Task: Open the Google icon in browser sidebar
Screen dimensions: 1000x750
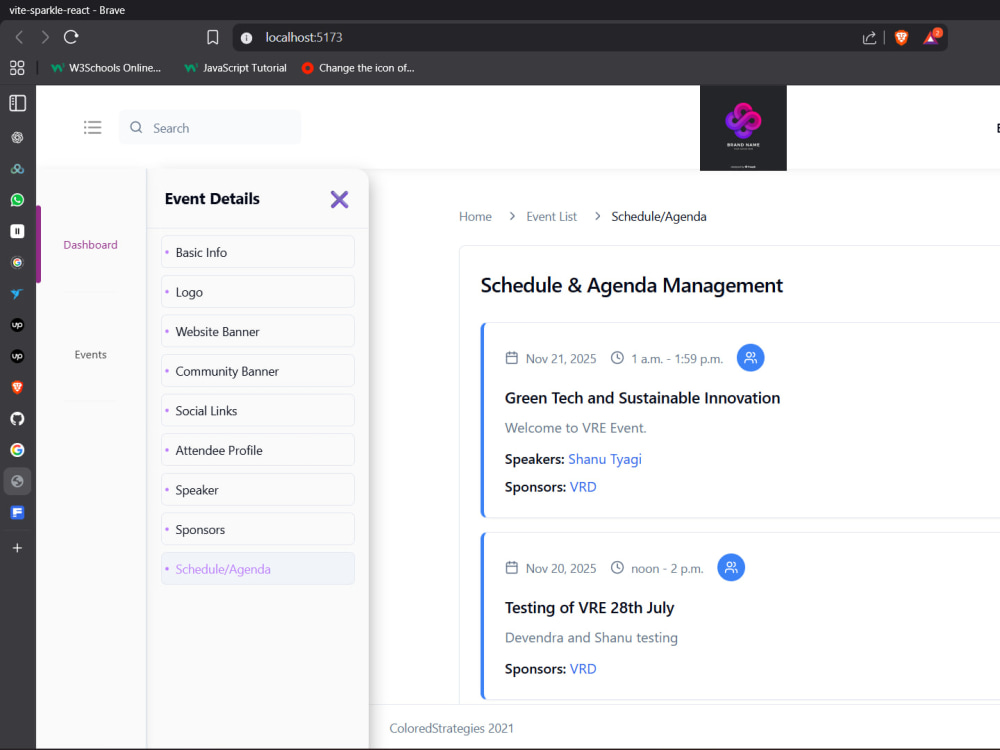Action: [x=17, y=450]
